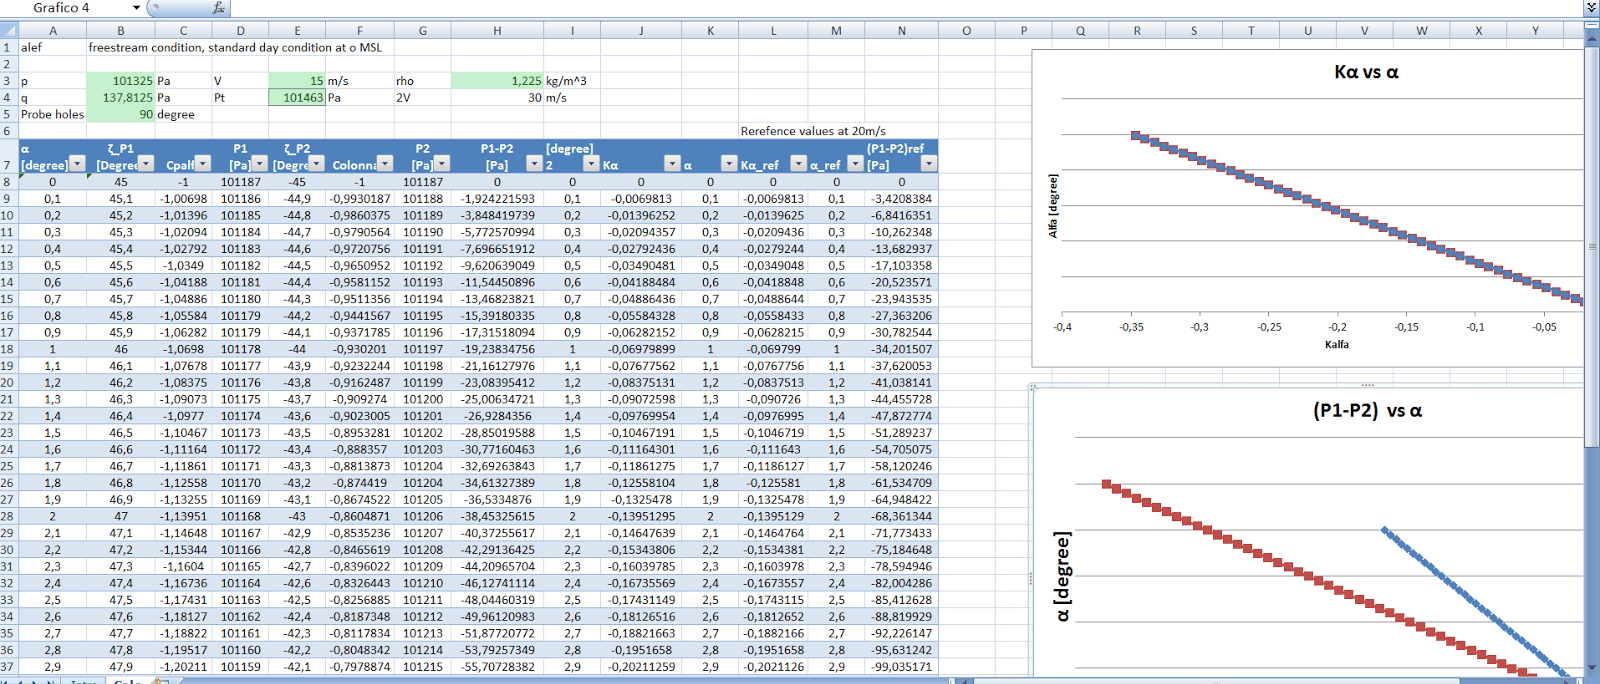Click the Select All corner button
This screenshot has width=1600, height=684.
coord(8,31)
